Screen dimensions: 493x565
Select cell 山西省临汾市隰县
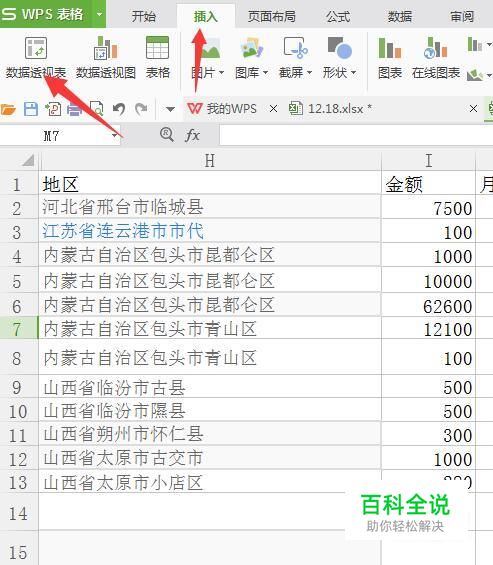coord(210,411)
